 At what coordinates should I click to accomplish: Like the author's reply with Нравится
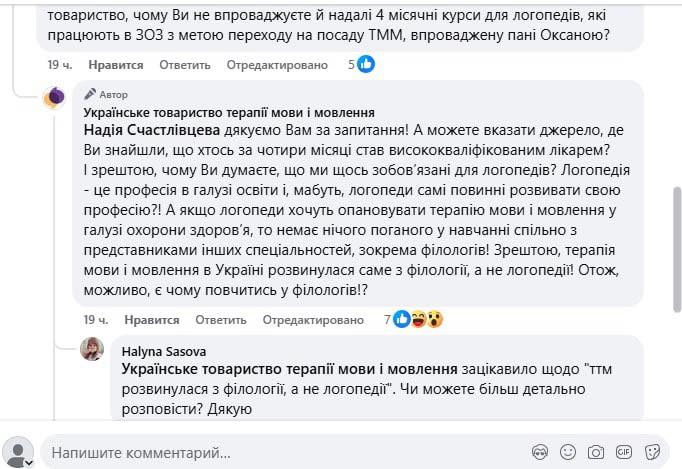pos(152,320)
